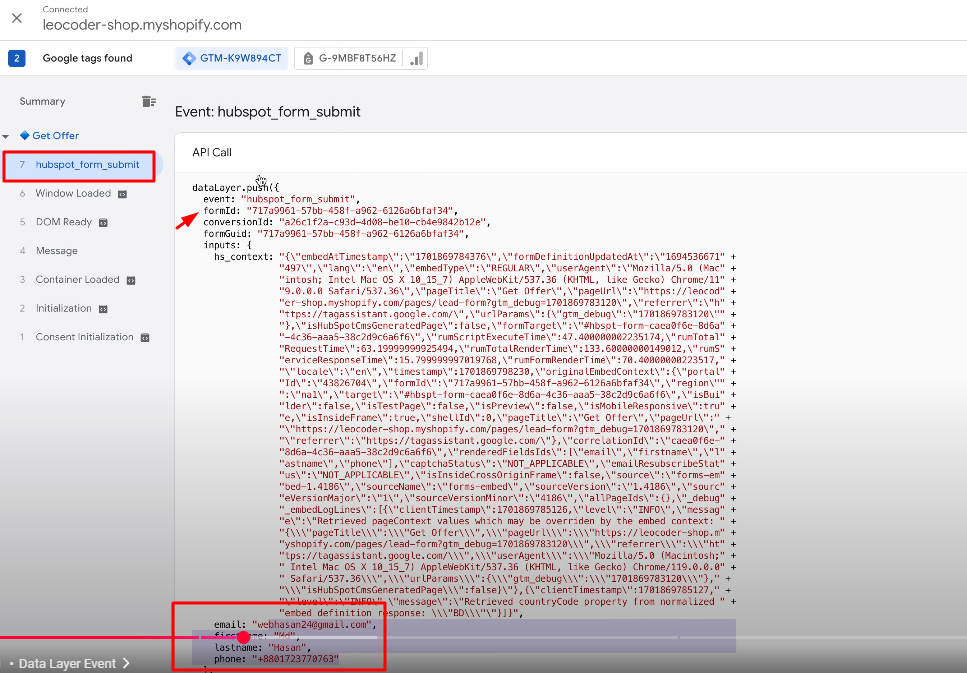The width and height of the screenshot is (967, 673).
Task: Select the G-9MBF8T56HZ Google tag
Action: [x=350, y=59]
